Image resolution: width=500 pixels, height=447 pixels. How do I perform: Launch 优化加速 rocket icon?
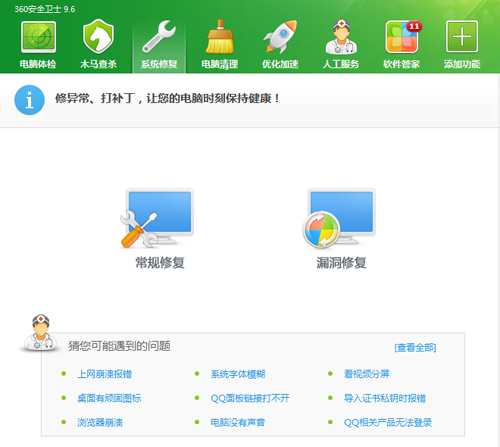point(280,37)
